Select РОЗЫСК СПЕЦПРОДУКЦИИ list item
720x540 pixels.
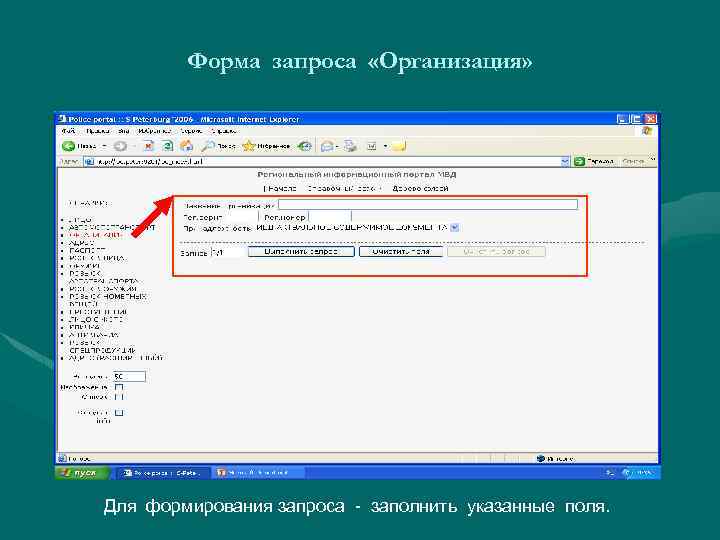point(102,347)
